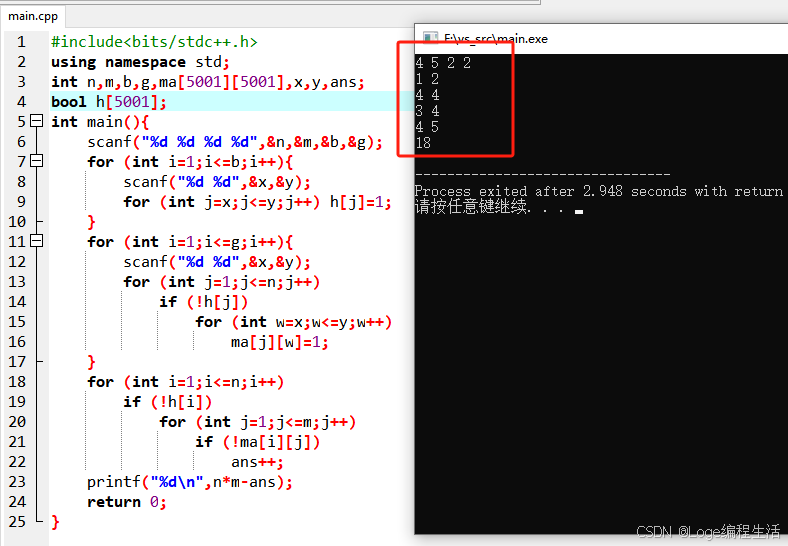Image resolution: width=788 pixels, height=546 pixels.
Task: Click the variable declaration on line 3
Action: (x=208, y=81)
